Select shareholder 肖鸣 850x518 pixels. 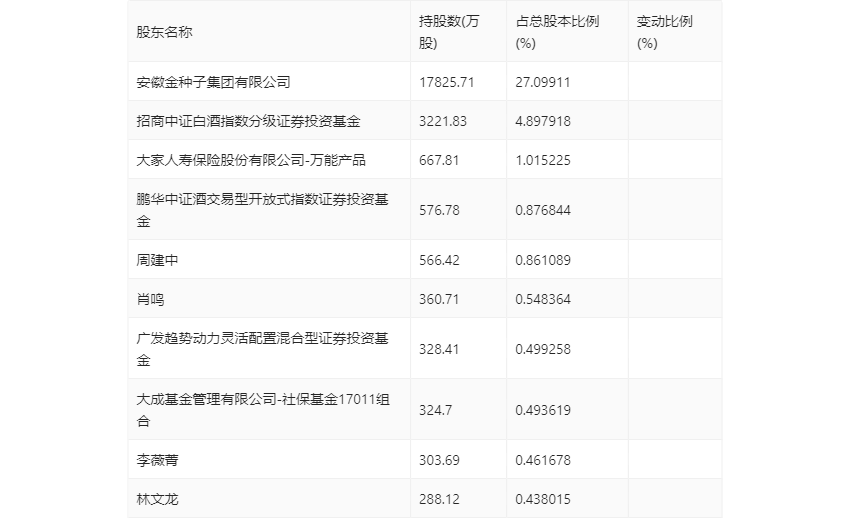coord(150,299)
